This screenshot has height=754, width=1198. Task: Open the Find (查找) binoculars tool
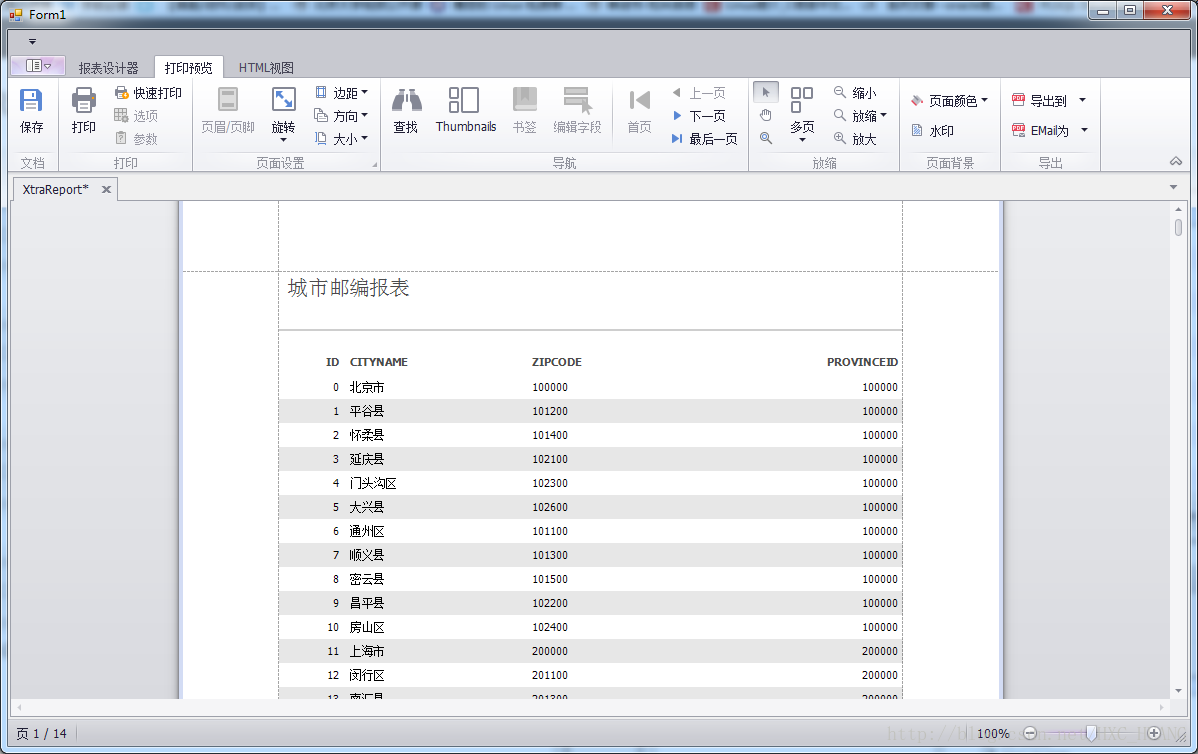point(406,111)
